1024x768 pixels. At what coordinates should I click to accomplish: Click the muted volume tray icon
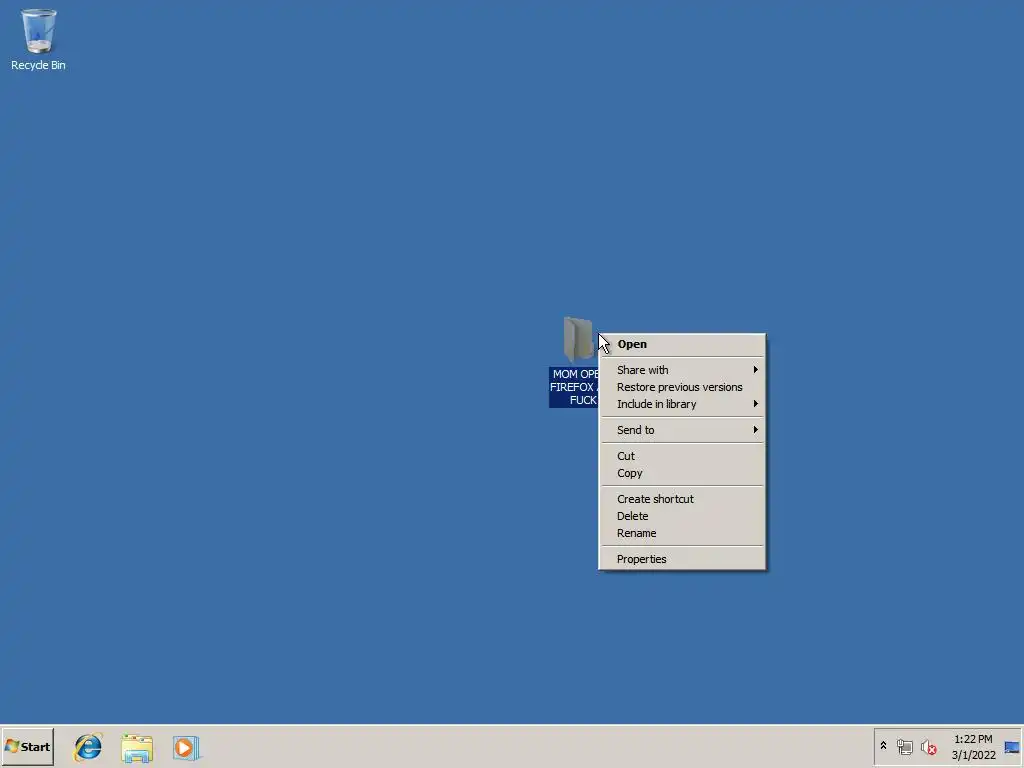click(928, 746)
